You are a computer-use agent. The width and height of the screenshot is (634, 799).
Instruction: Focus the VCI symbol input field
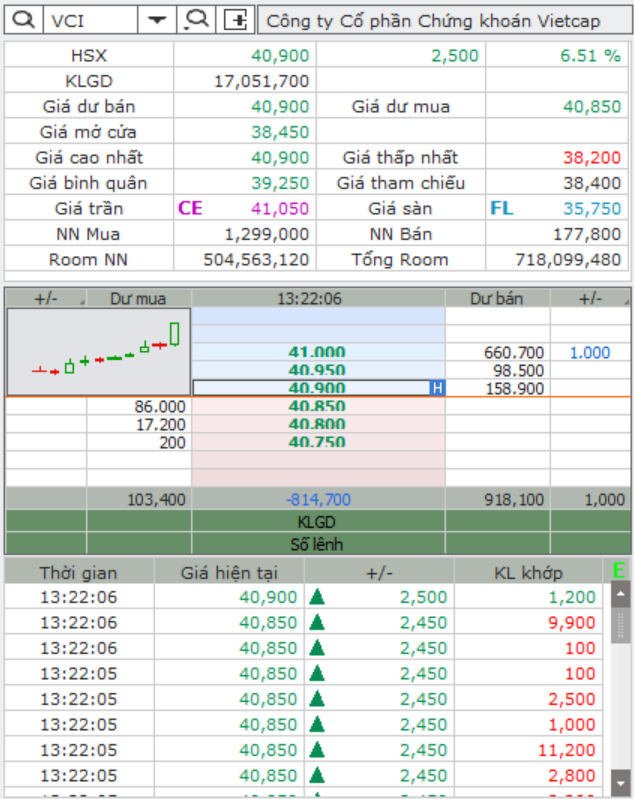point(91,20)
